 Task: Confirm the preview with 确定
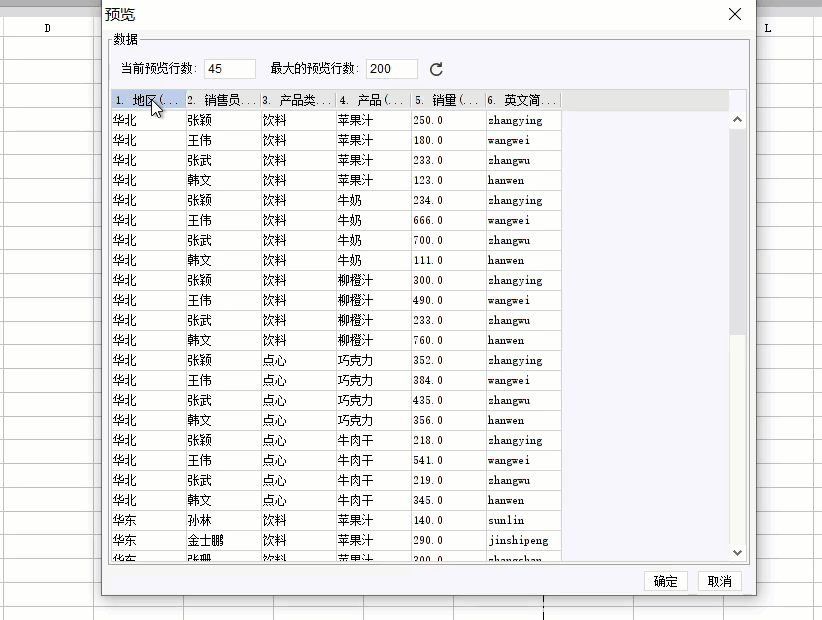coord(665,581)
